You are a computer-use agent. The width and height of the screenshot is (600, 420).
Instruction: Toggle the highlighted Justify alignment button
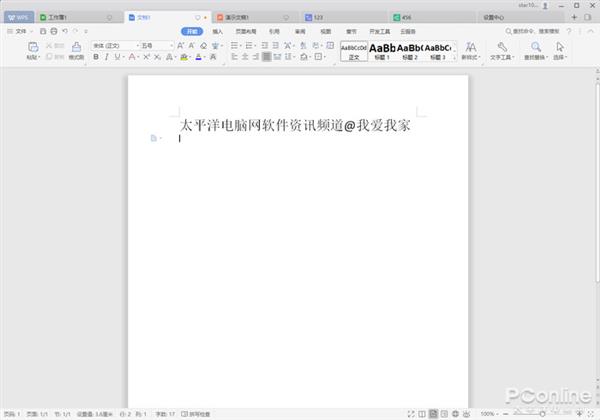[267, 57]
